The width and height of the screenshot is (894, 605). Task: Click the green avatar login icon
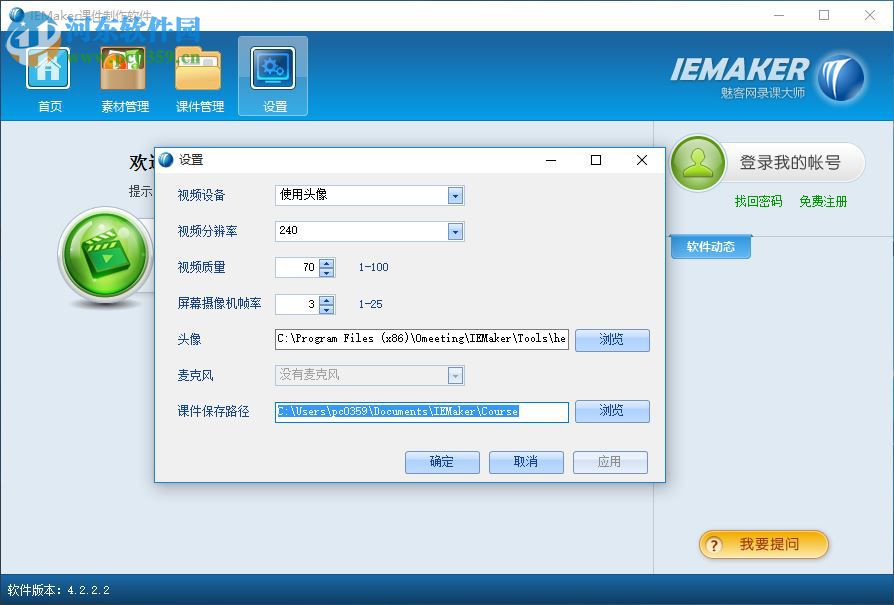(697, 163)
